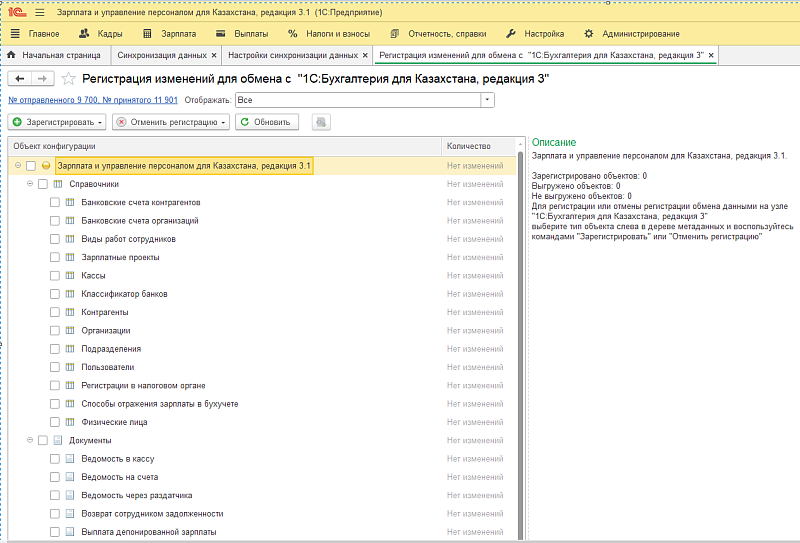800x543 pixels.
Task: Collapse the Документы tree node
Action: point(30,440)
